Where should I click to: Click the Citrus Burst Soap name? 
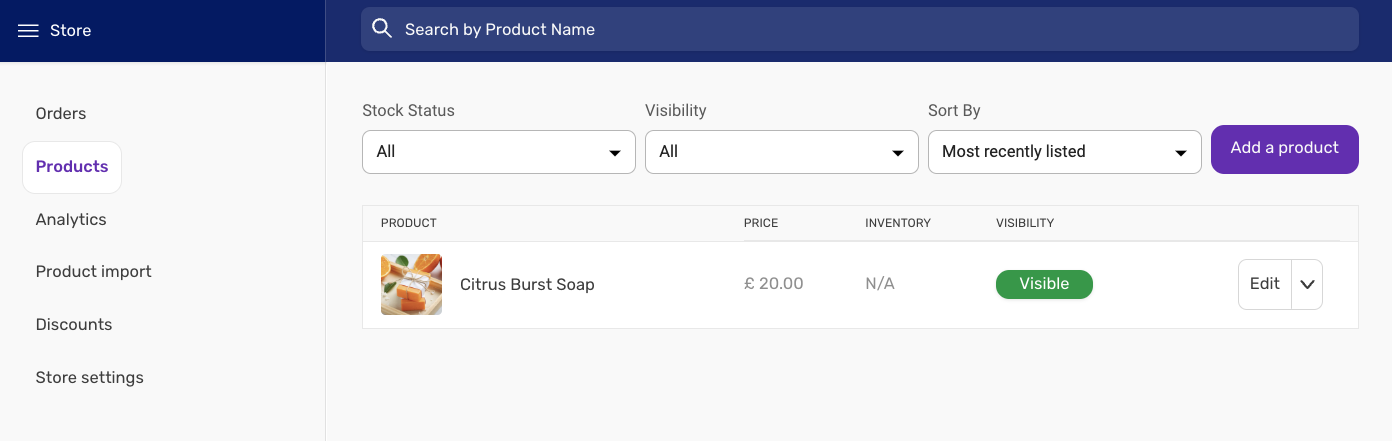[x=527, y=284]
